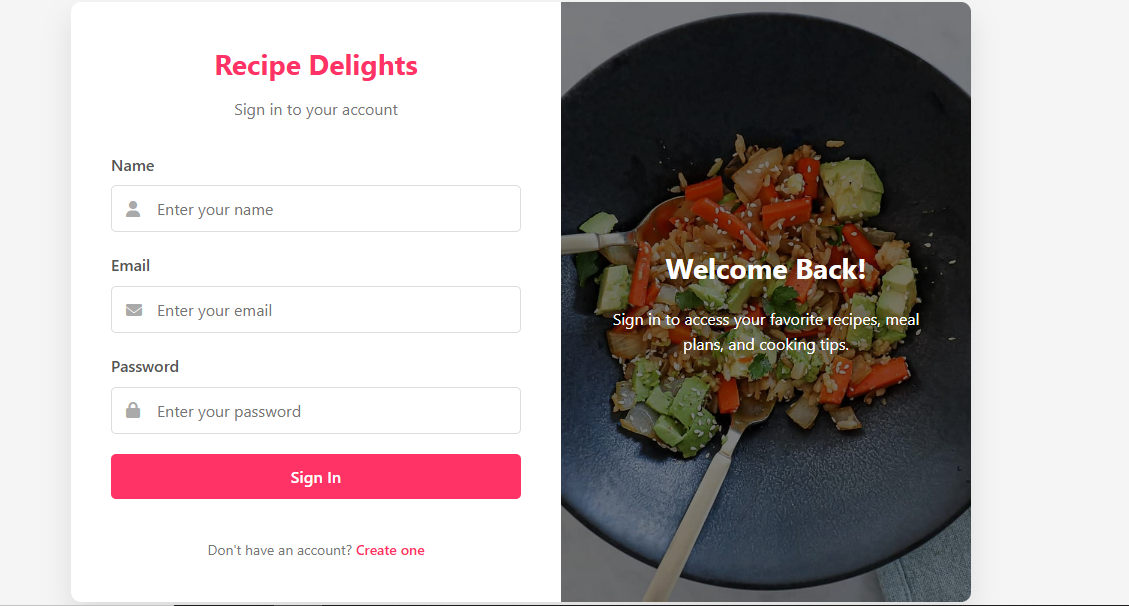Click the Email field label
The image size is (1129, 606).
pyautogui.click(x=130, y=266)
